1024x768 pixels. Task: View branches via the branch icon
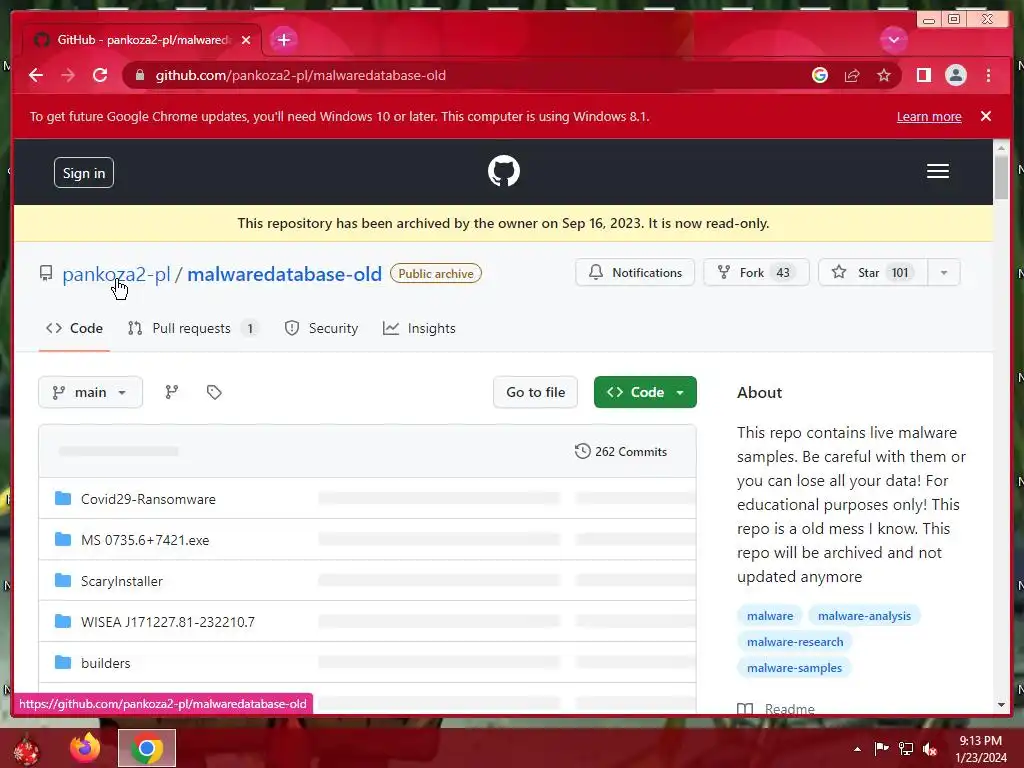click(172, 392)
